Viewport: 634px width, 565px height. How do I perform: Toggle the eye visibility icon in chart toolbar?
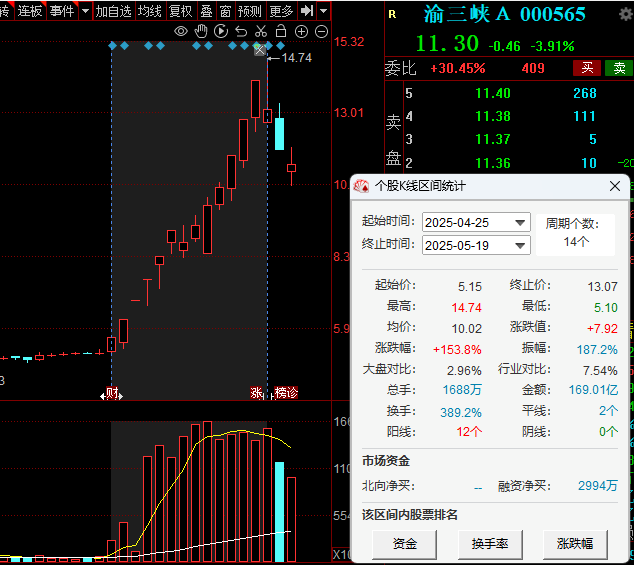[x=181, y=32]
